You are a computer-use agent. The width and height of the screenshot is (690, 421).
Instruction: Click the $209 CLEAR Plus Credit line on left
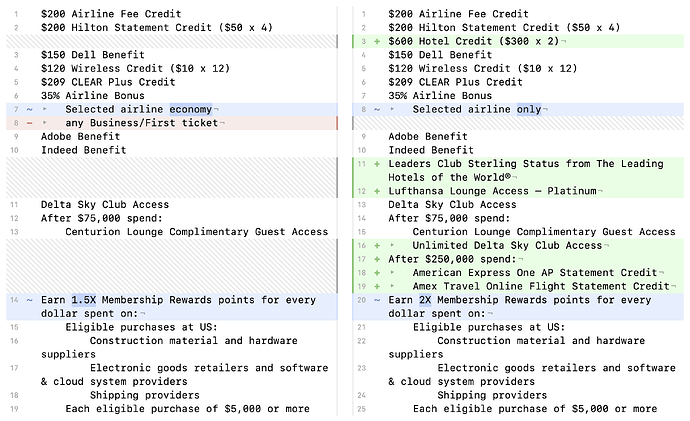[x=106, y=82]
